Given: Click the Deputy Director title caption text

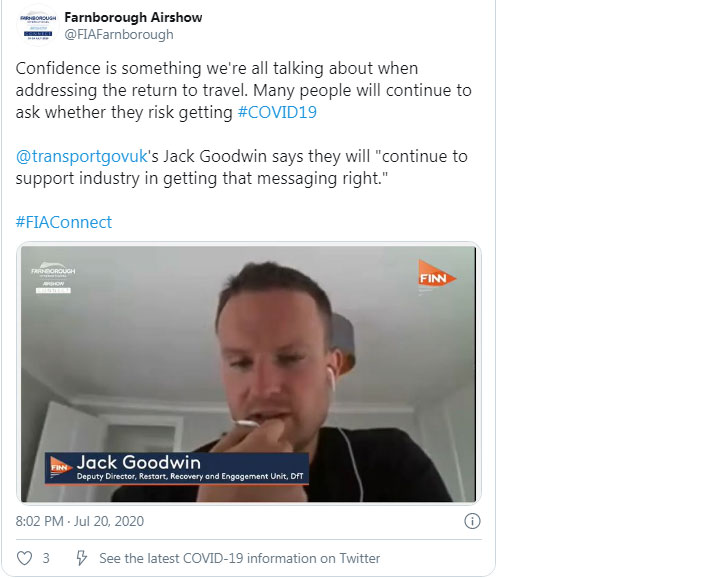Looking at the screenshot, I should tap(190, 477).
